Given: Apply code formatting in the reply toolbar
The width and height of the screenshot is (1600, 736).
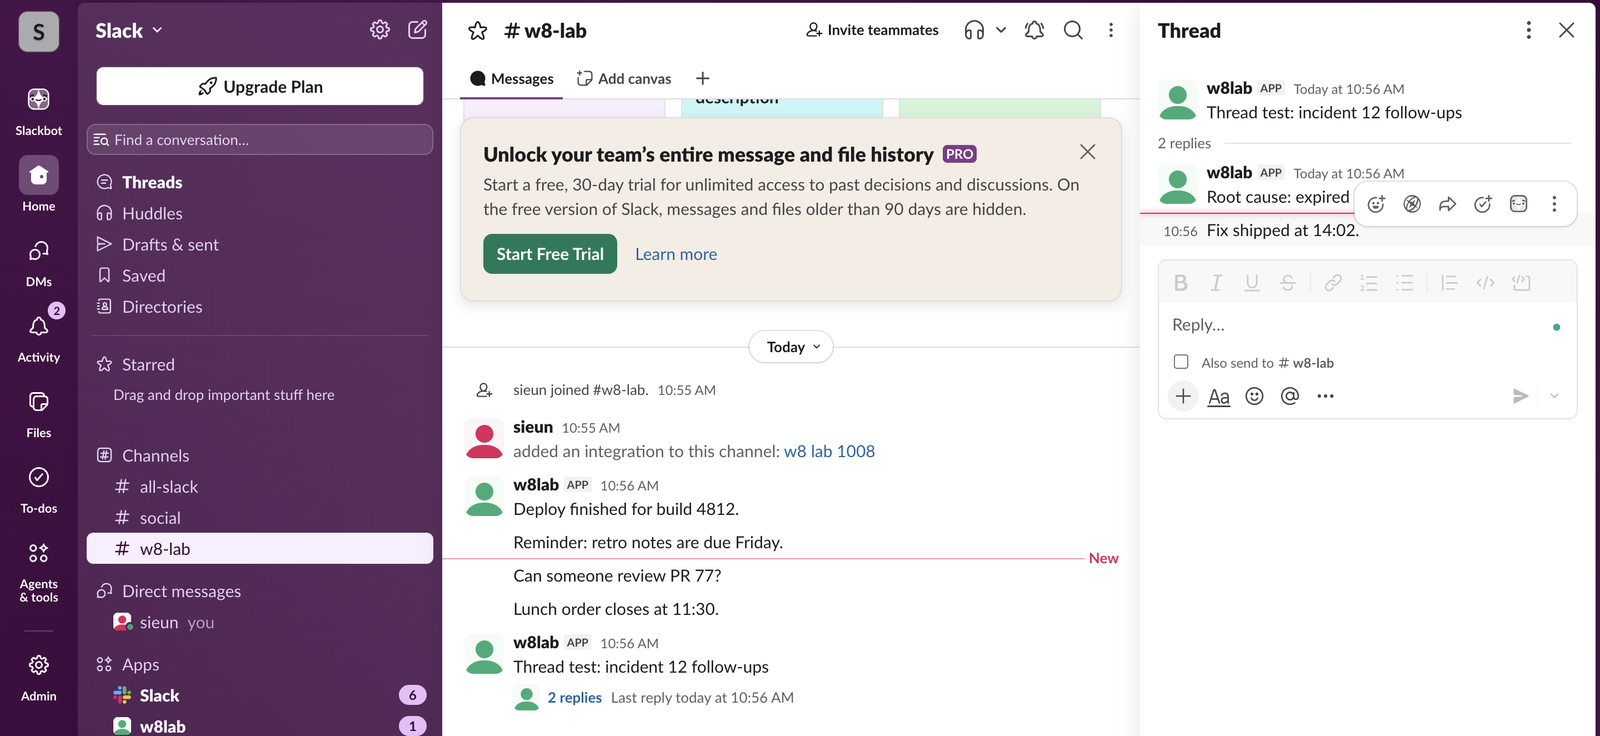Looking at the screenshot, I should [1486, 283].
